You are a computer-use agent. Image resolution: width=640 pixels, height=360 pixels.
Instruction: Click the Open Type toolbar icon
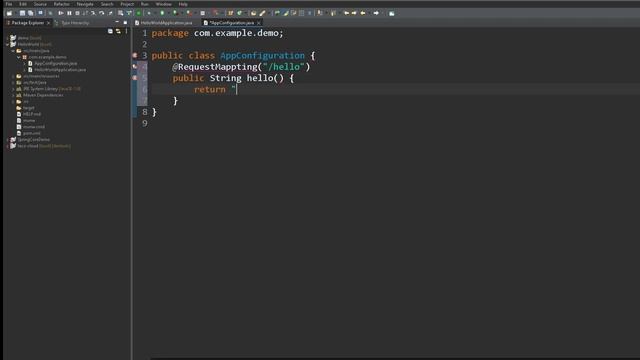pos(253,13)
